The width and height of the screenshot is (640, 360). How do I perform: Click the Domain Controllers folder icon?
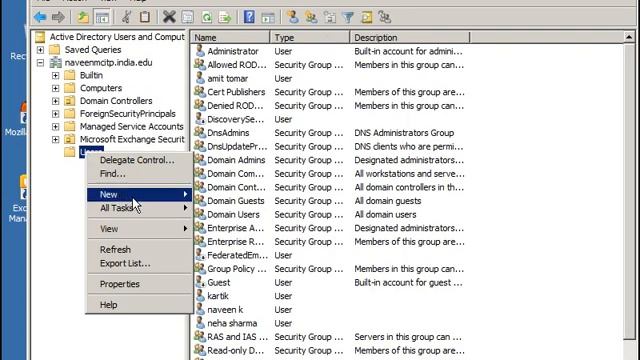(70, 100)
